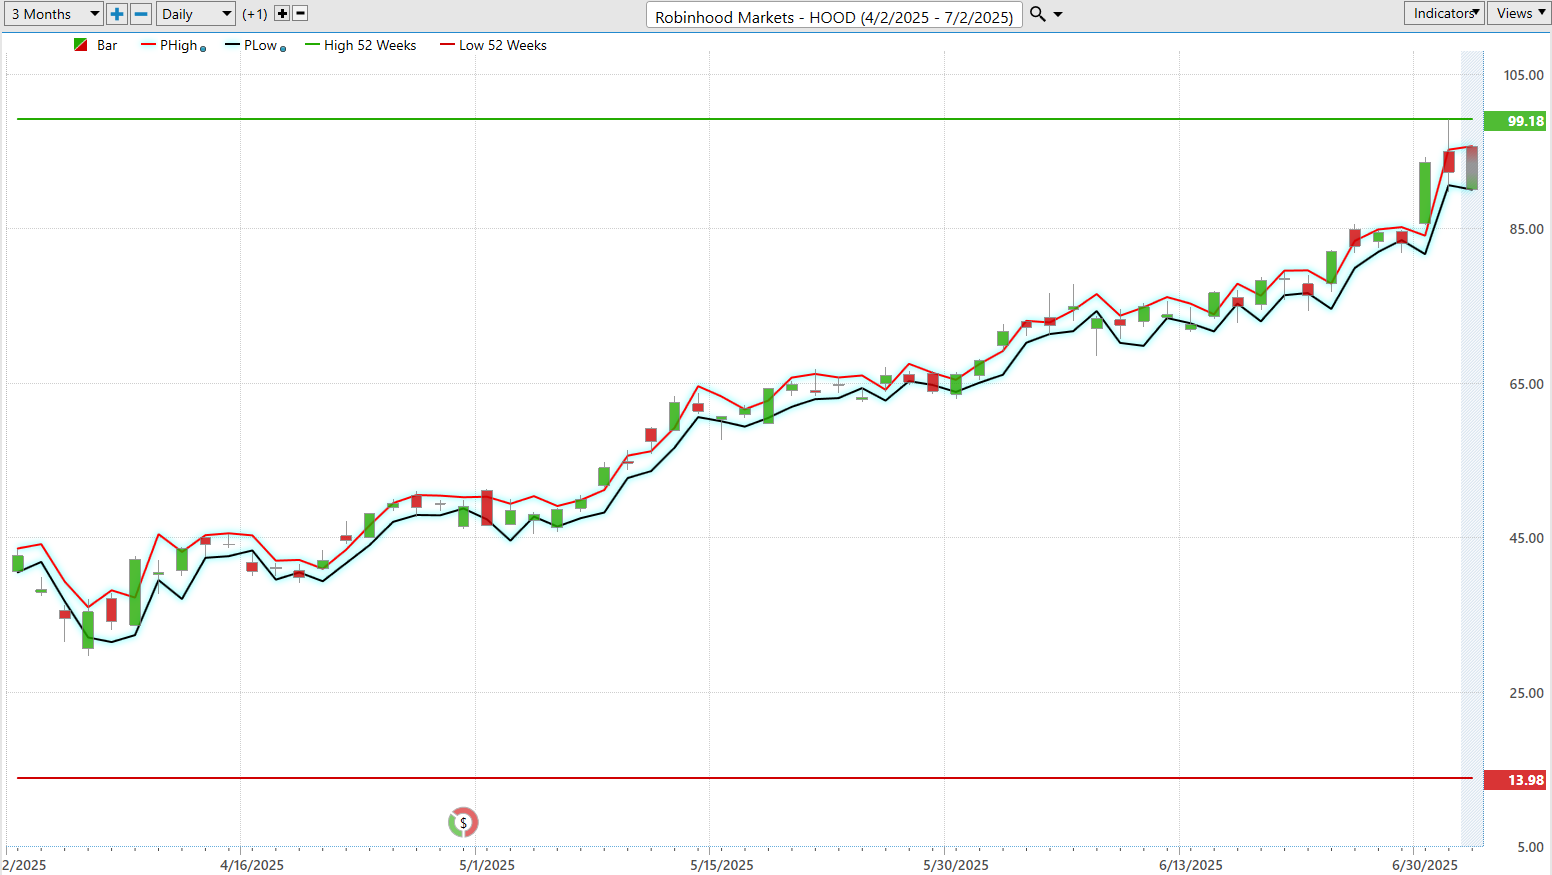
Task: Click the green 99.18 price tag
Action: point(1515,121)
